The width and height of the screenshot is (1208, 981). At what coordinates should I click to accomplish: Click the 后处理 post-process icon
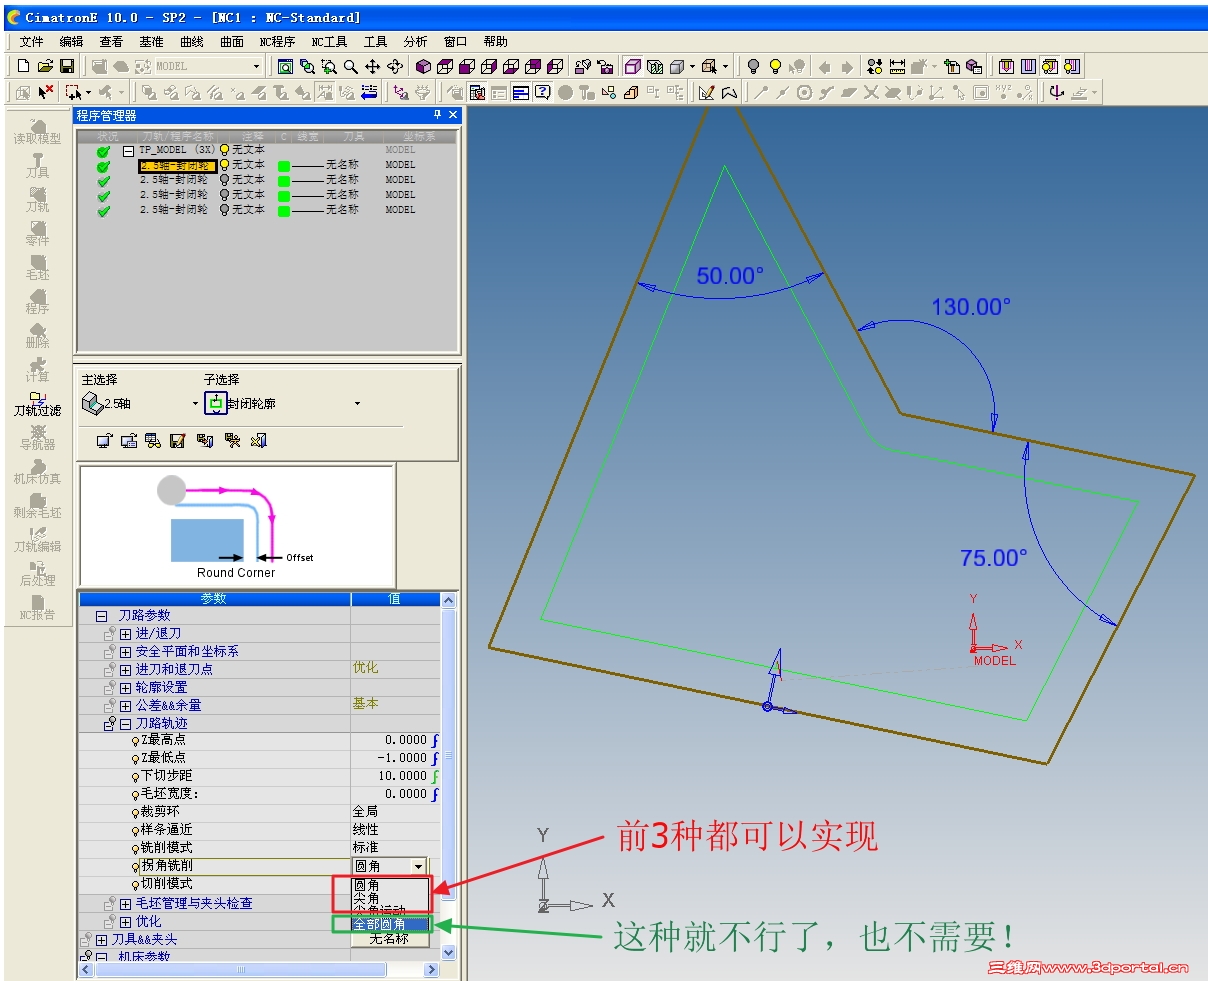37,573
